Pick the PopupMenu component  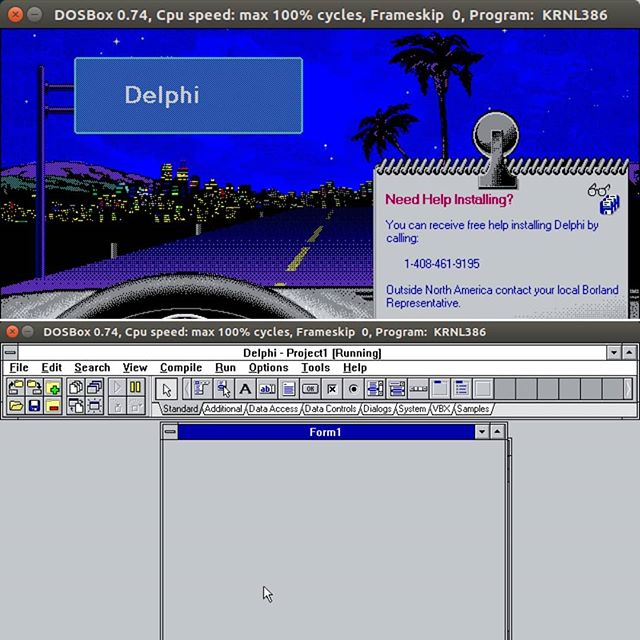point(224,389)
